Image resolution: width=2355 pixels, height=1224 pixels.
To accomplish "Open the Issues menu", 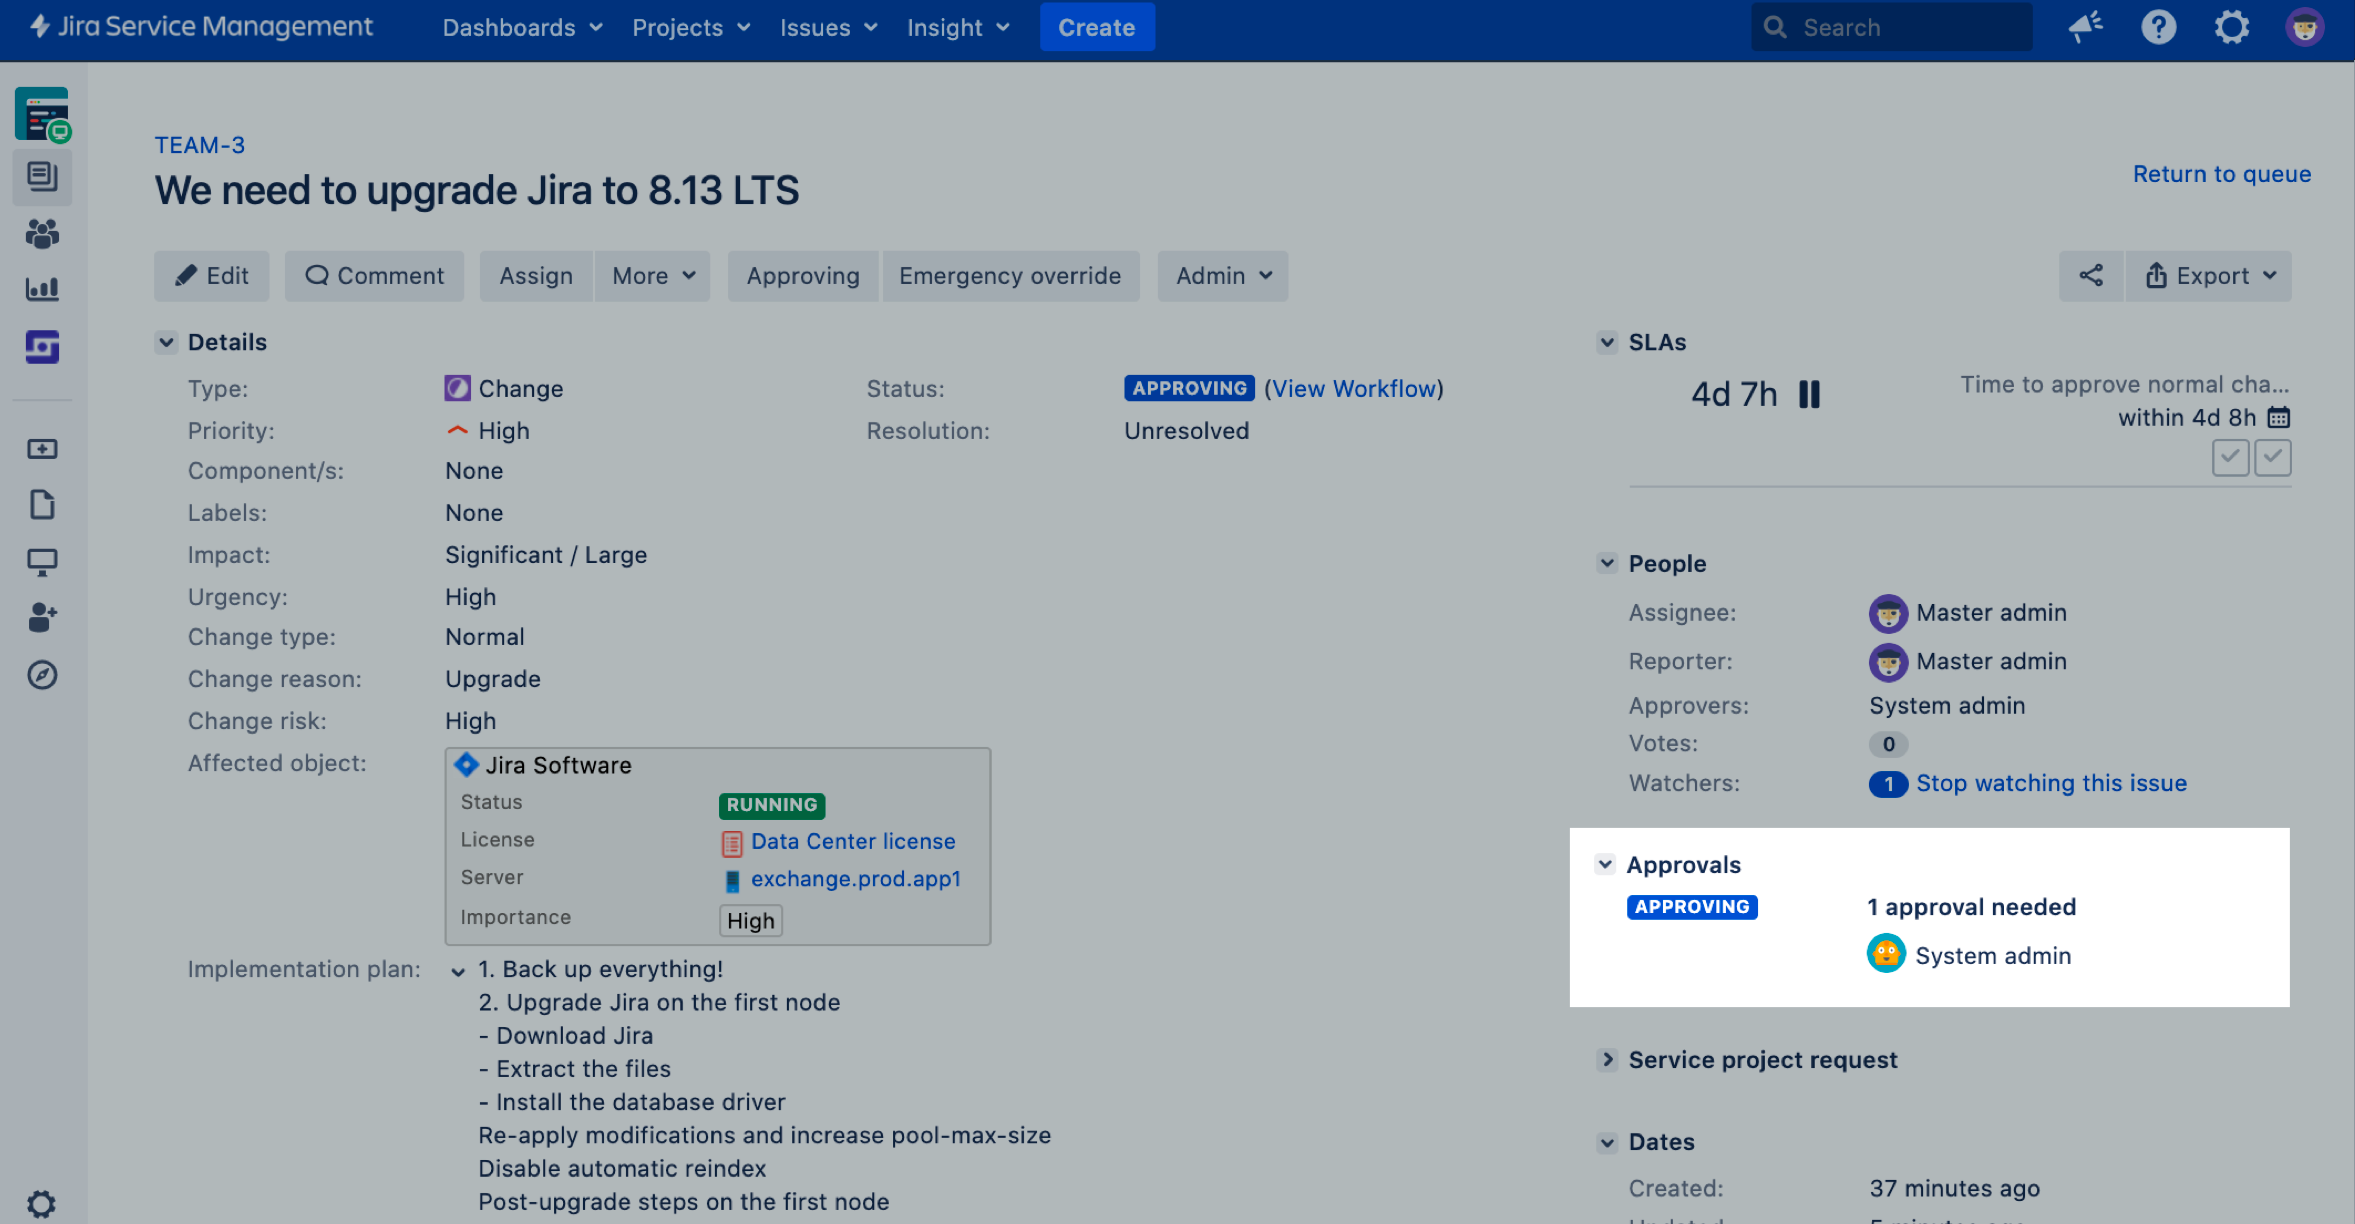I will click(829, 27).
